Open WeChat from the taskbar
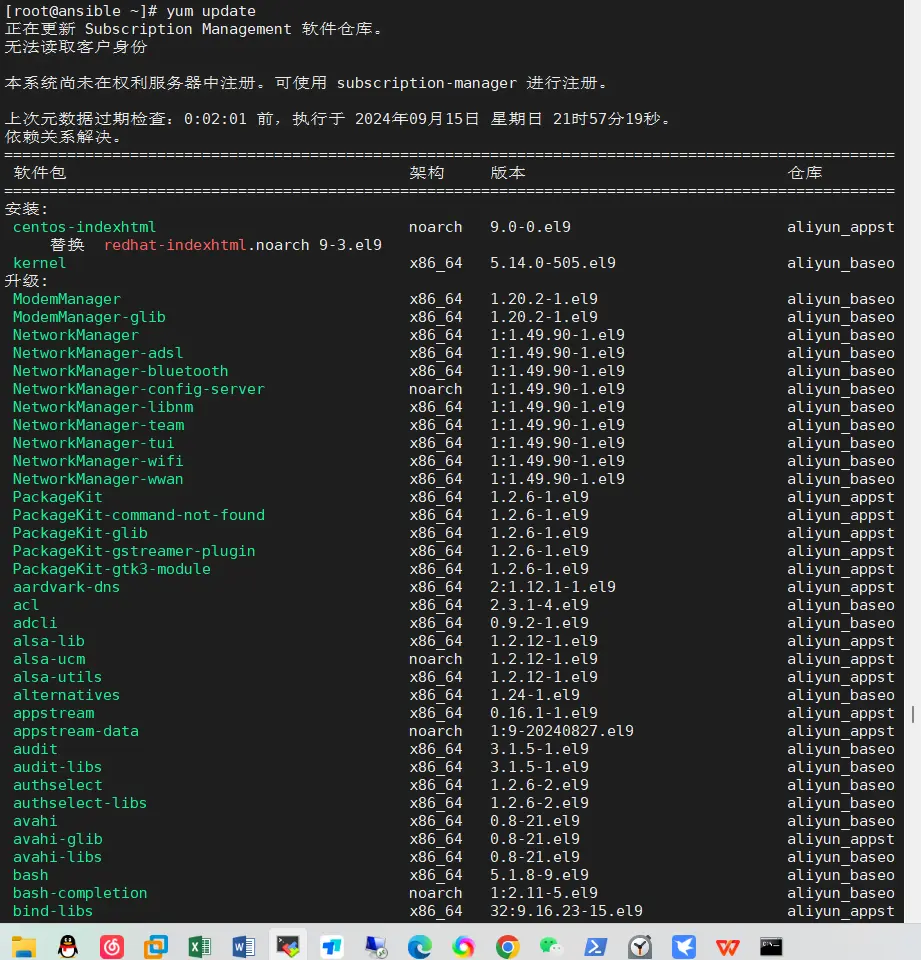 click(551, 946)
